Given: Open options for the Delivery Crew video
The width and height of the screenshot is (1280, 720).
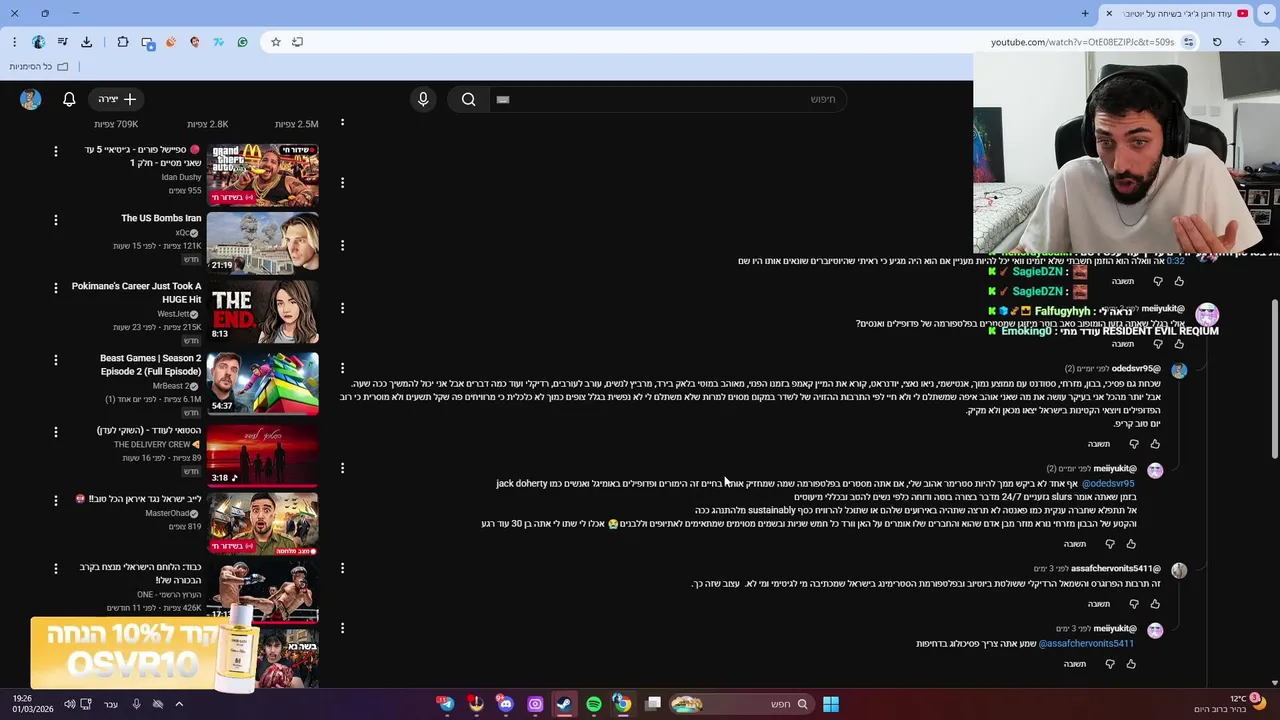Looking at the screenshot, I should click(x=56, y=431).
